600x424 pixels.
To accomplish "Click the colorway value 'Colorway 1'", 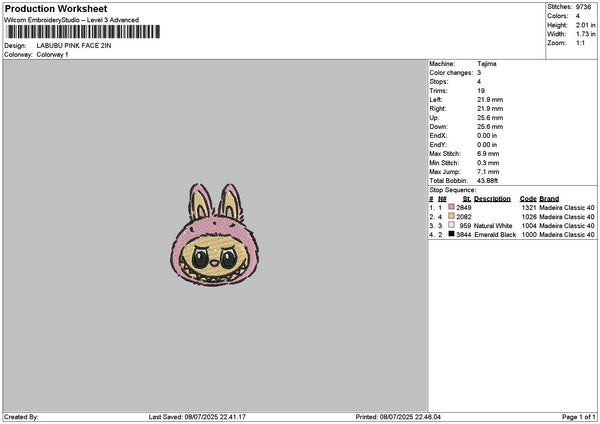I will (52, 55).
